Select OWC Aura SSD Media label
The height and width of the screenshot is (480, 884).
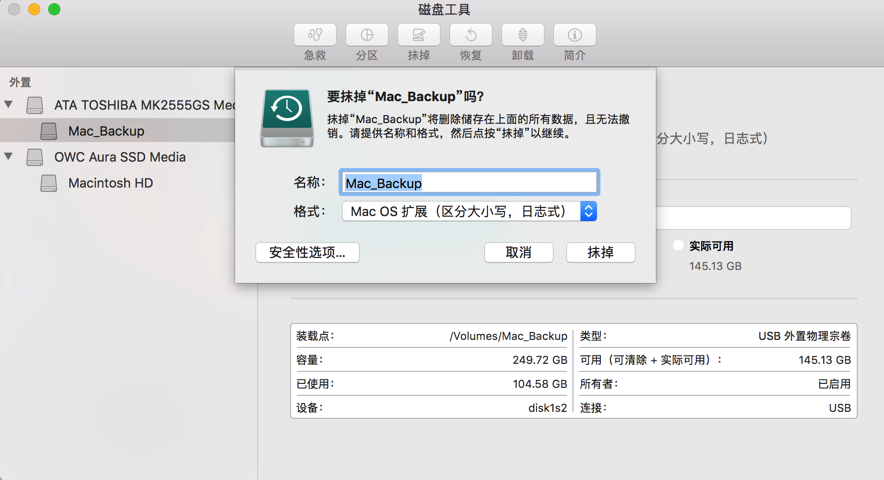click(120, 157)
